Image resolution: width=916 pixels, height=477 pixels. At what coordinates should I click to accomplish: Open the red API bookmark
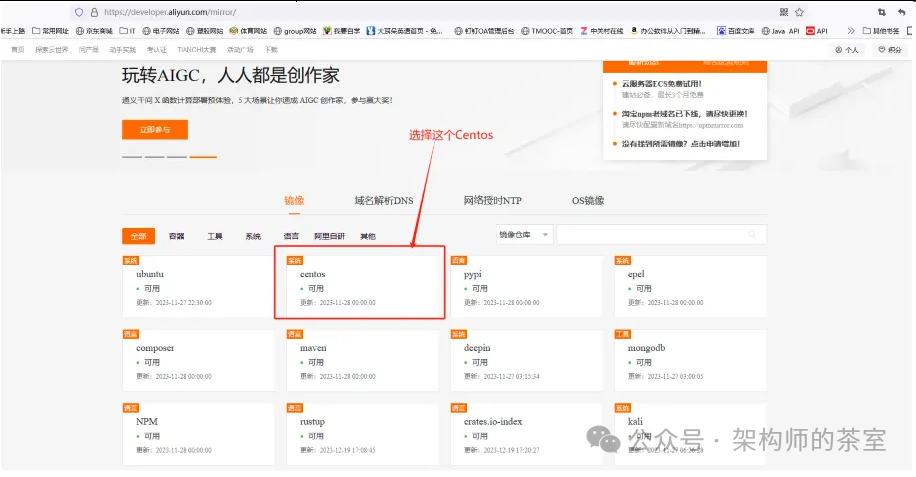(817, 31)
